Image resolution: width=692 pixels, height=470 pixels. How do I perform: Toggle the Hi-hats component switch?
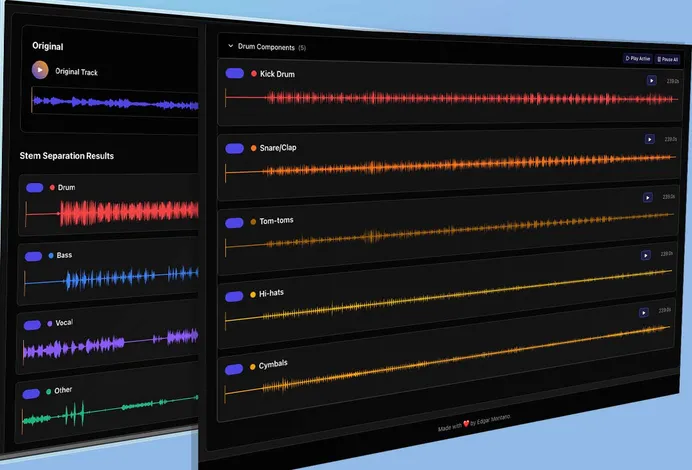(235, 295)
